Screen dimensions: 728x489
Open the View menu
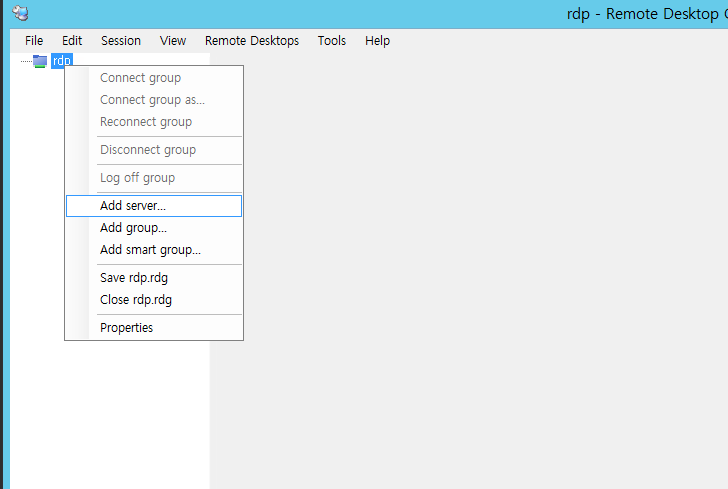[x=173, y=41]
